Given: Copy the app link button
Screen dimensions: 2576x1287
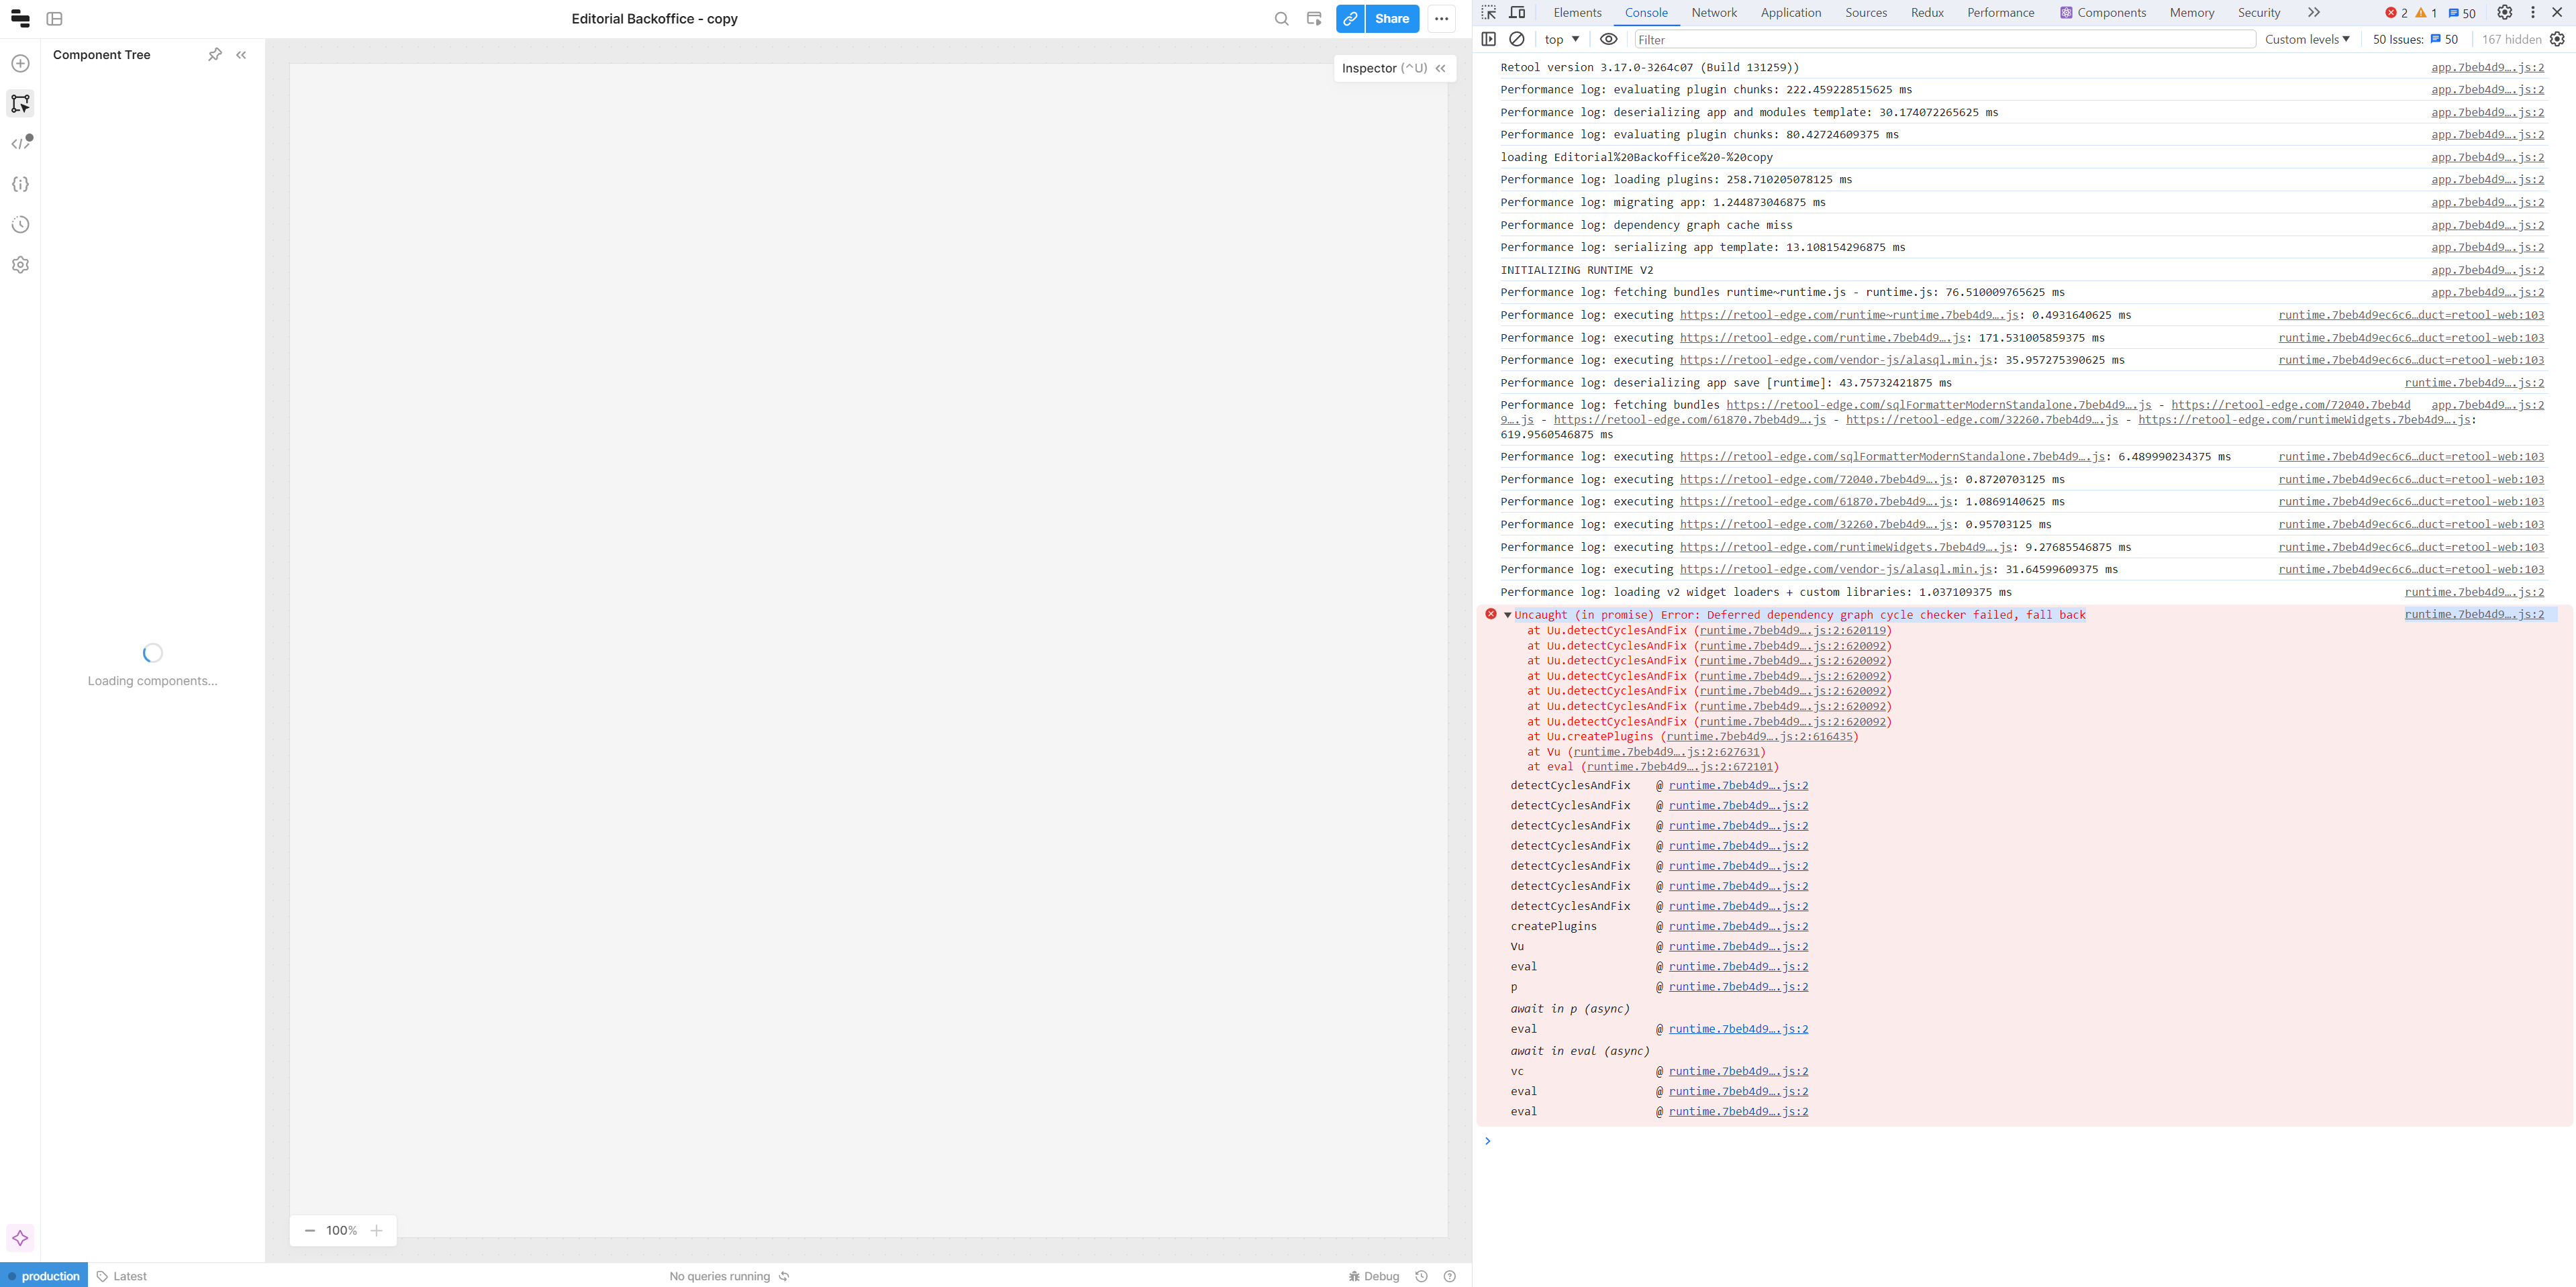Looking at the screenshot, I should click(1350, 19).
